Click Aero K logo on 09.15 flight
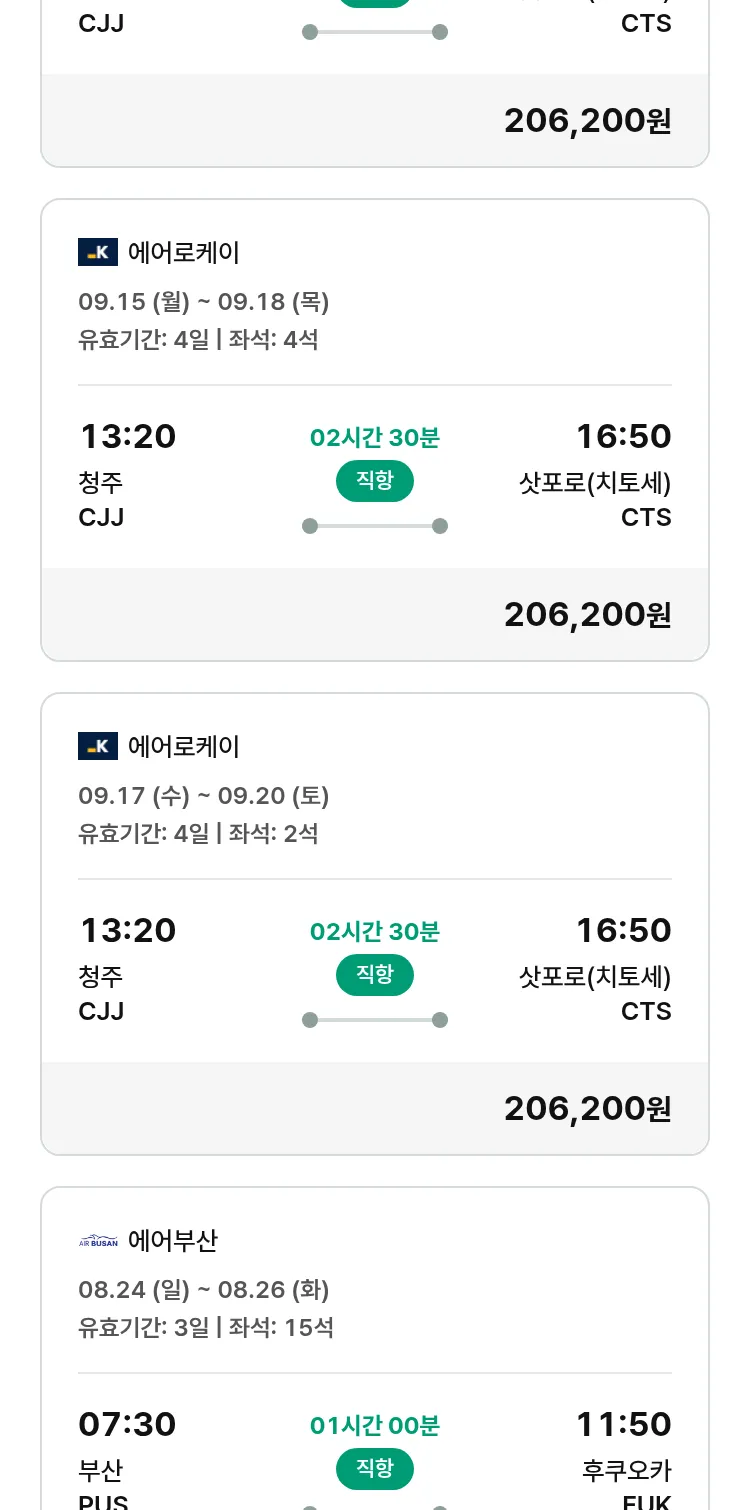The width and height of the screenshot is (750, 1510). point(98,252)
